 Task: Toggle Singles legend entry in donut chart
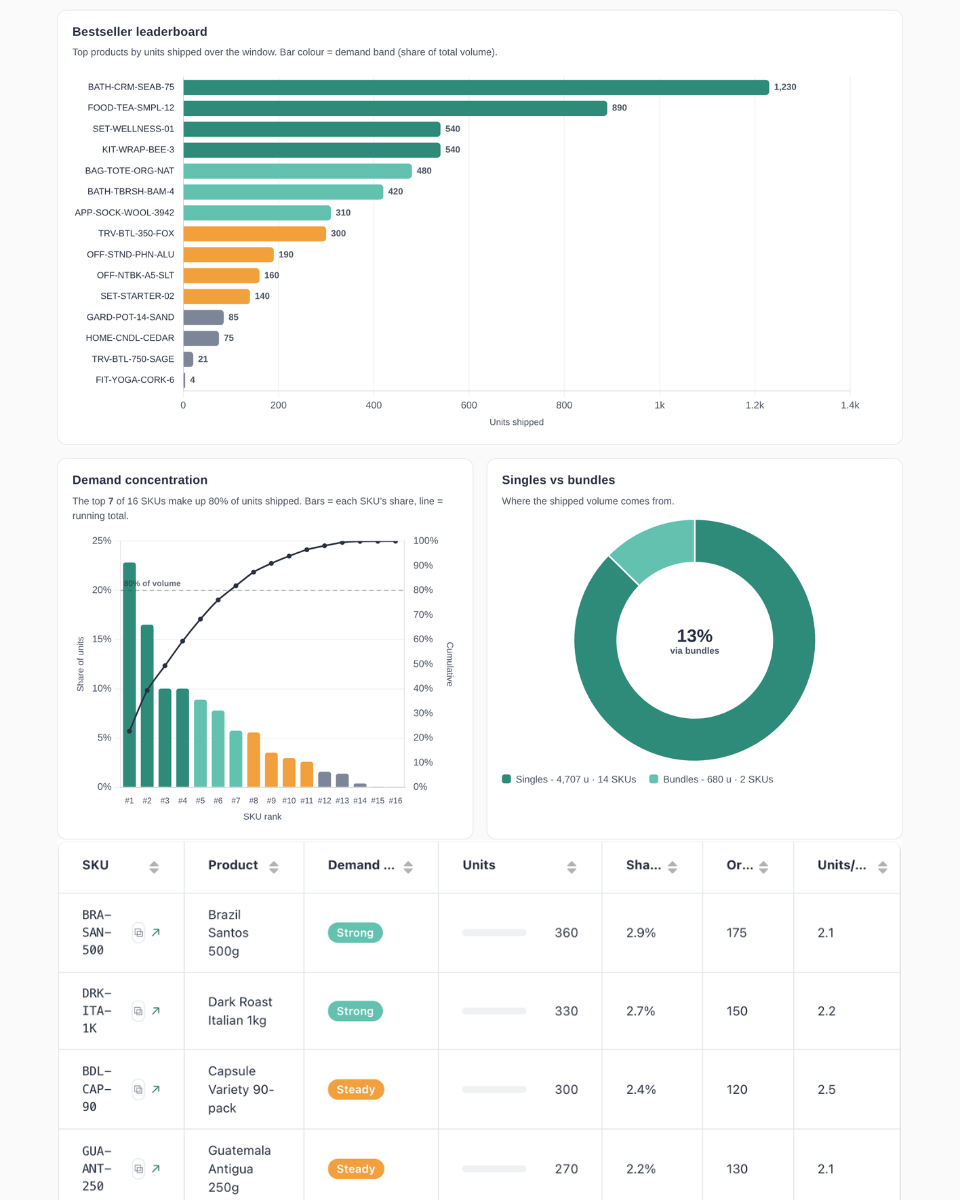[x=570, y=779]
